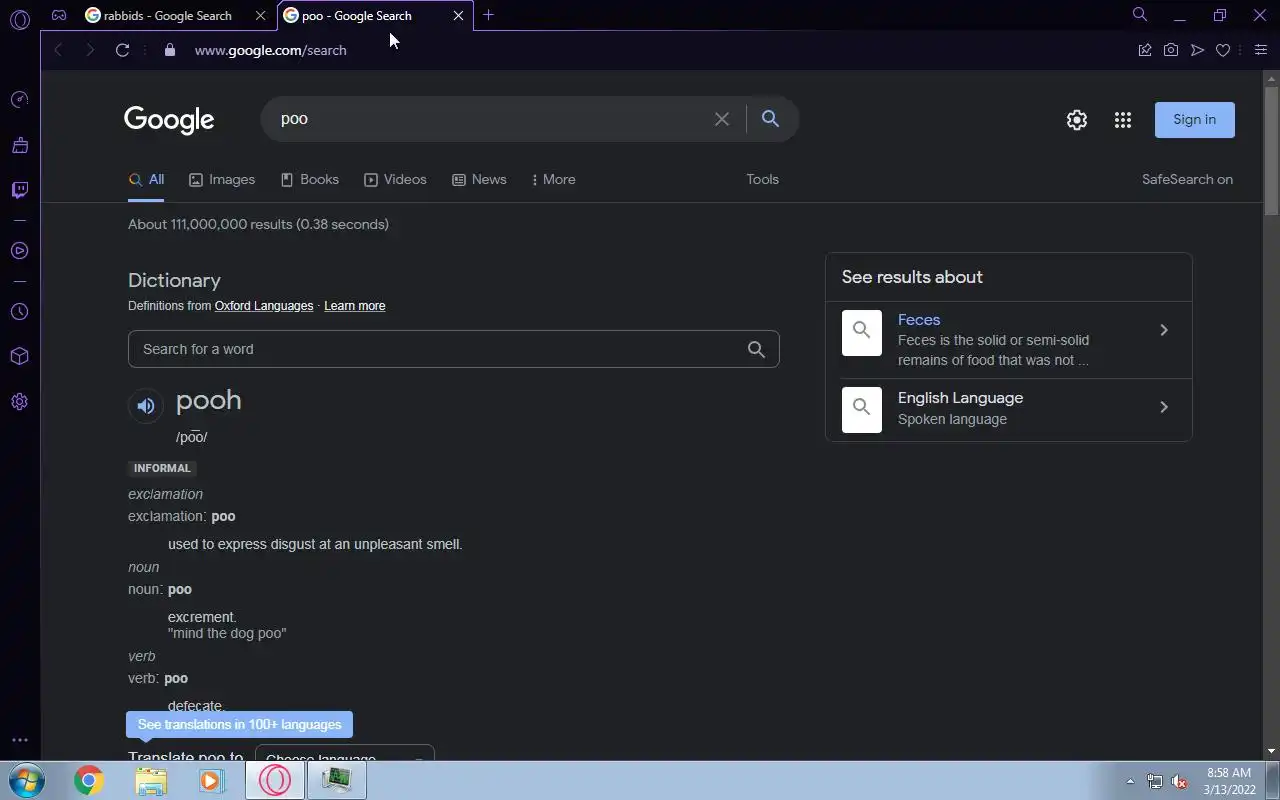Open the Learn more link
The height and width of the screenshot is (800, 1280).
[x=354, y=306]
